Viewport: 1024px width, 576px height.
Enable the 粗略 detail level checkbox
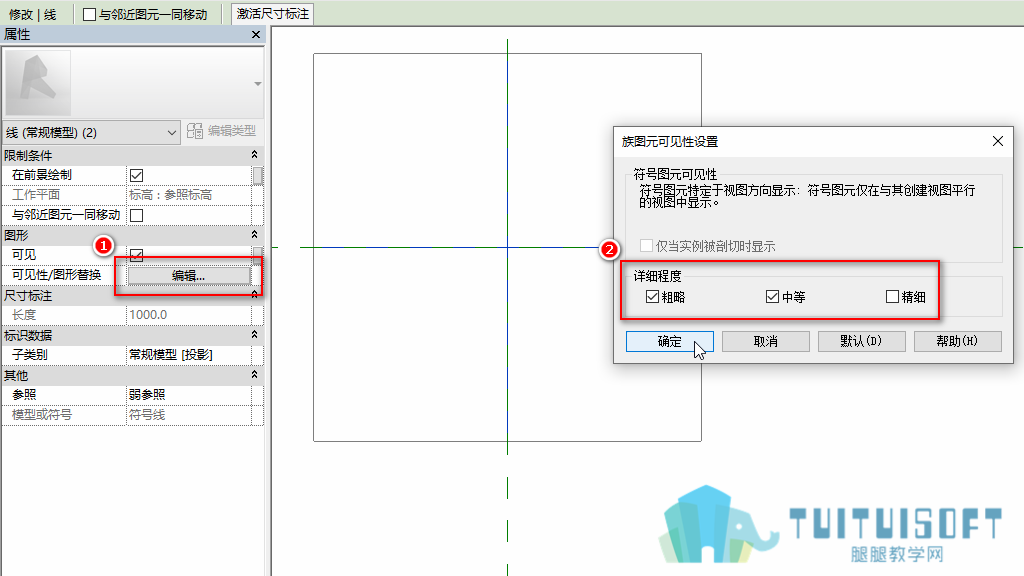(652, 296)
